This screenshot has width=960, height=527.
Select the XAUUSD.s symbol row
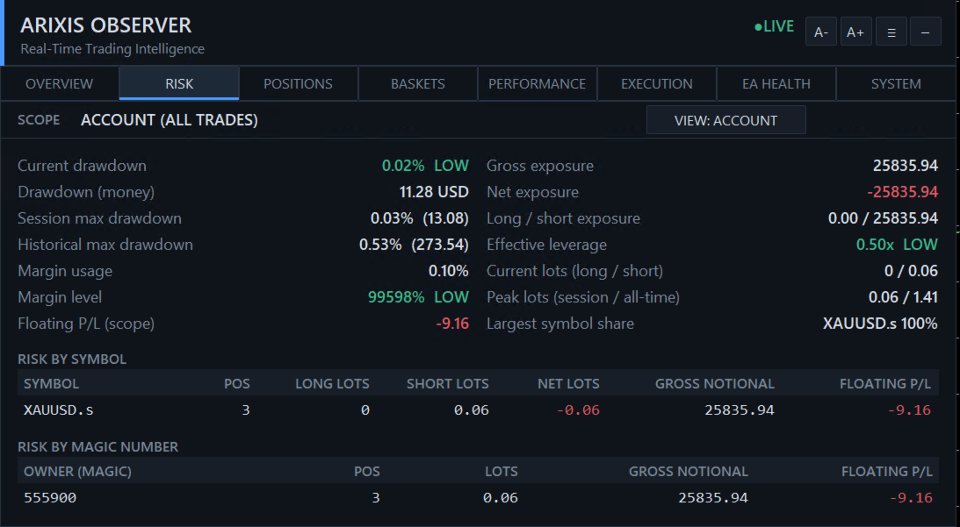[478, 410]
